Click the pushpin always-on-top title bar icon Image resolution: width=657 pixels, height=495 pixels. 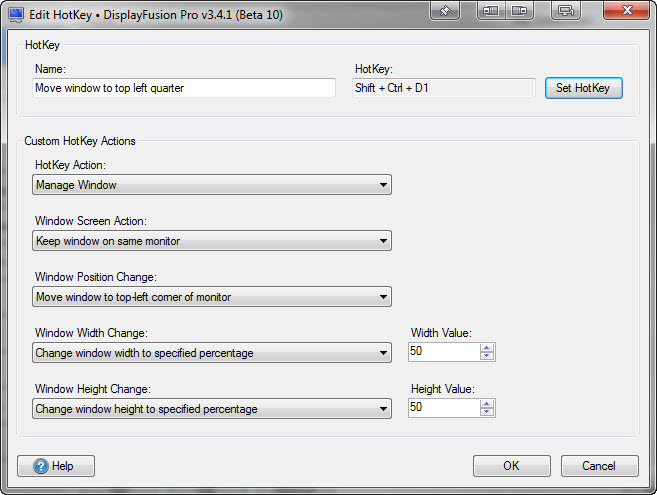[445, 10]
